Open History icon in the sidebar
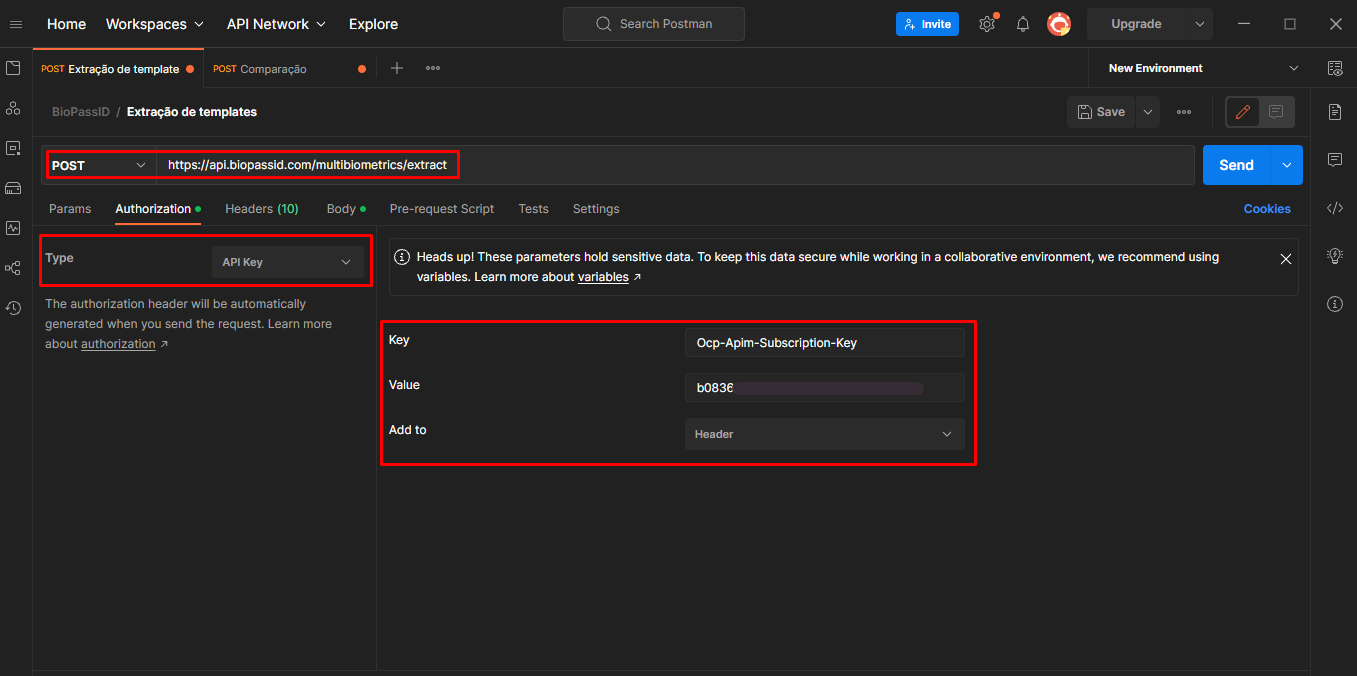This screenshot has height=676, width=1357. pos(13,308)
